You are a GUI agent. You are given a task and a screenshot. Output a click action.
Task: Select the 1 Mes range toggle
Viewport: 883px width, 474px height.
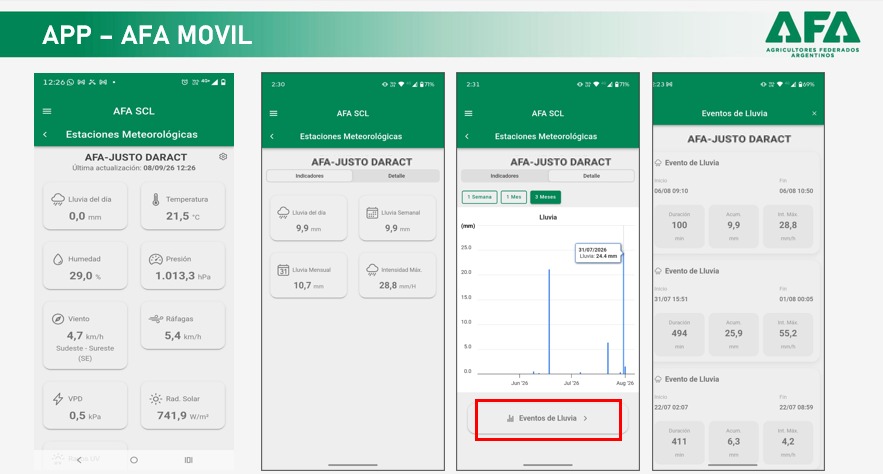514,197
